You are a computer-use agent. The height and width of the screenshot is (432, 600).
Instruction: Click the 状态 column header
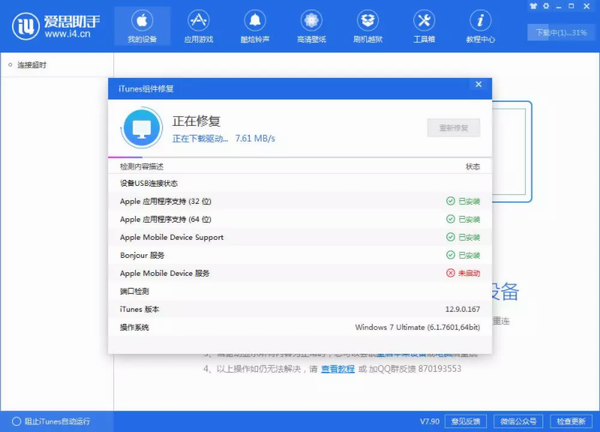coord(473,166)
